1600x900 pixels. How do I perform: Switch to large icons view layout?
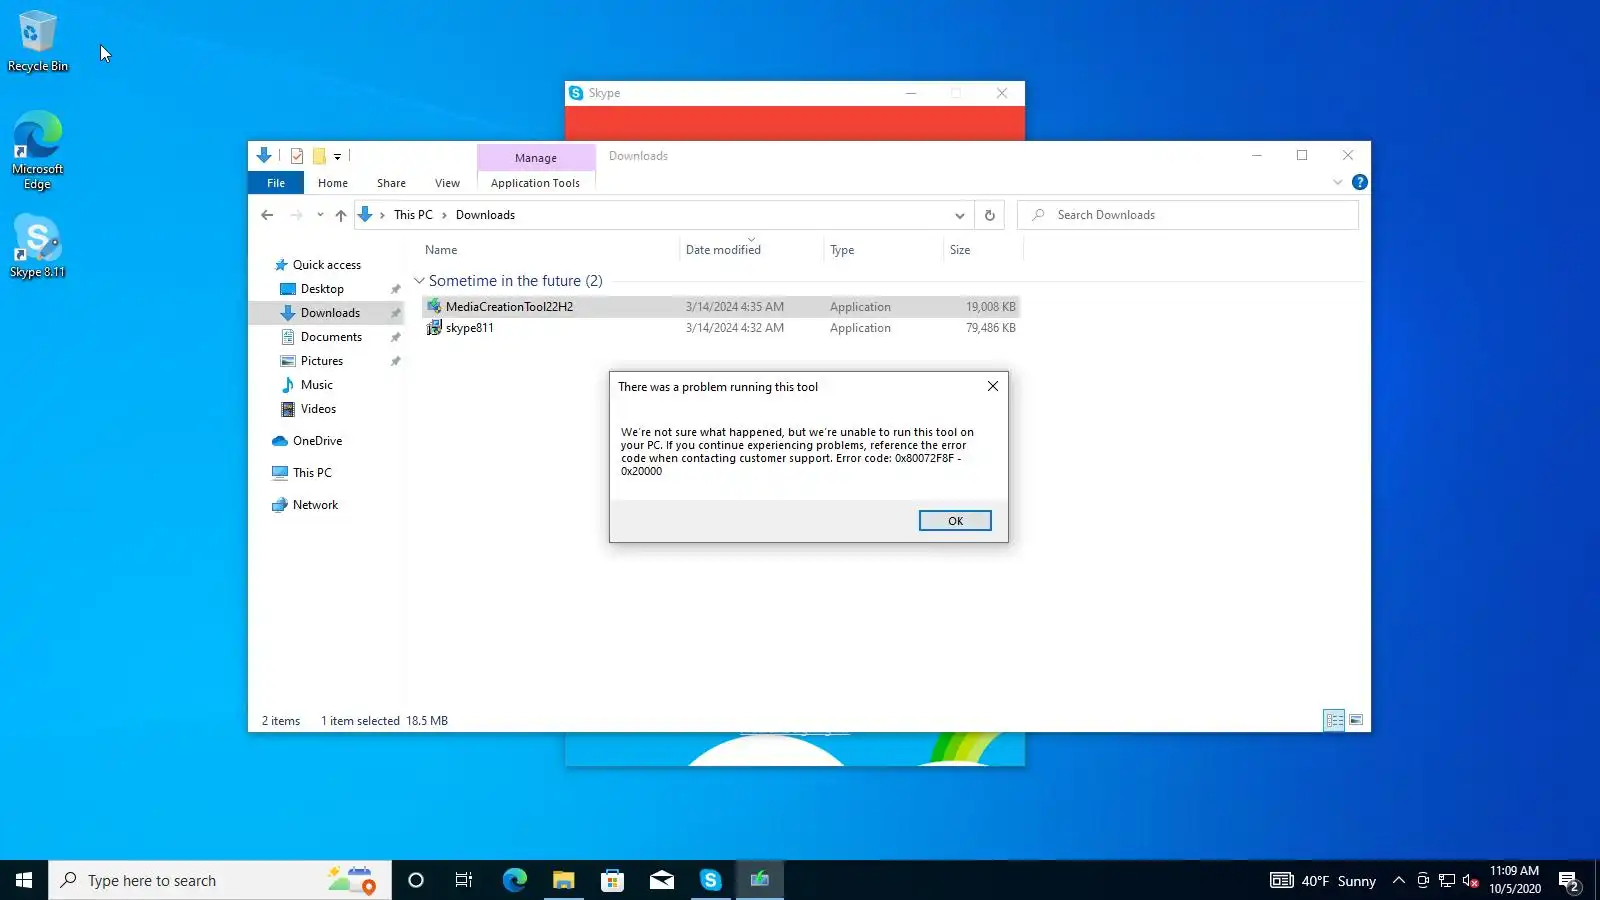[1356, 720]
